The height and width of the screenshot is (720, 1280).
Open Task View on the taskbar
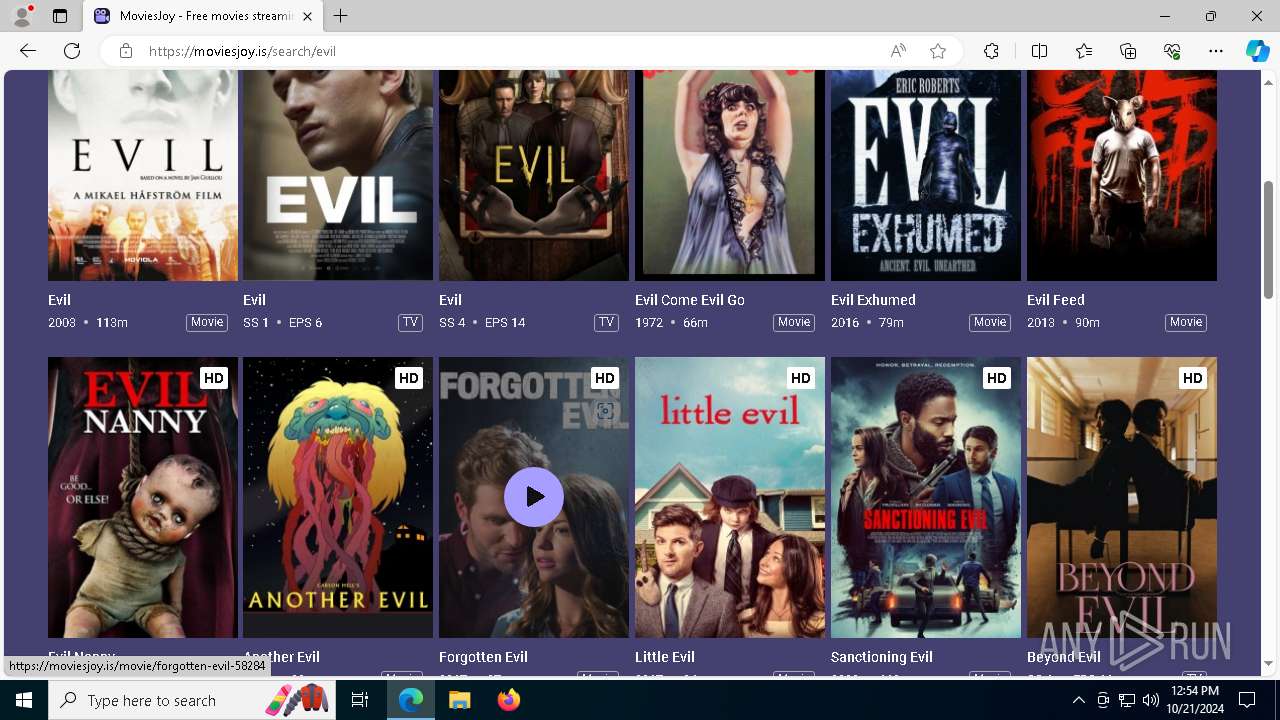coord(360,700)
